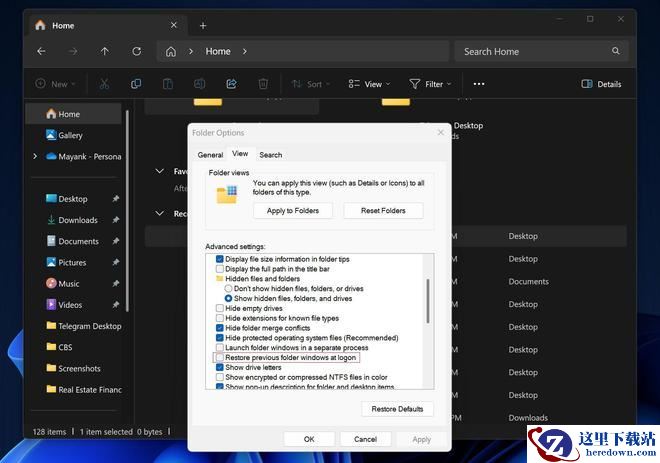The image size is (660, 463).
Task: Click the Share toolbar icon
Action: coord(231,84)
